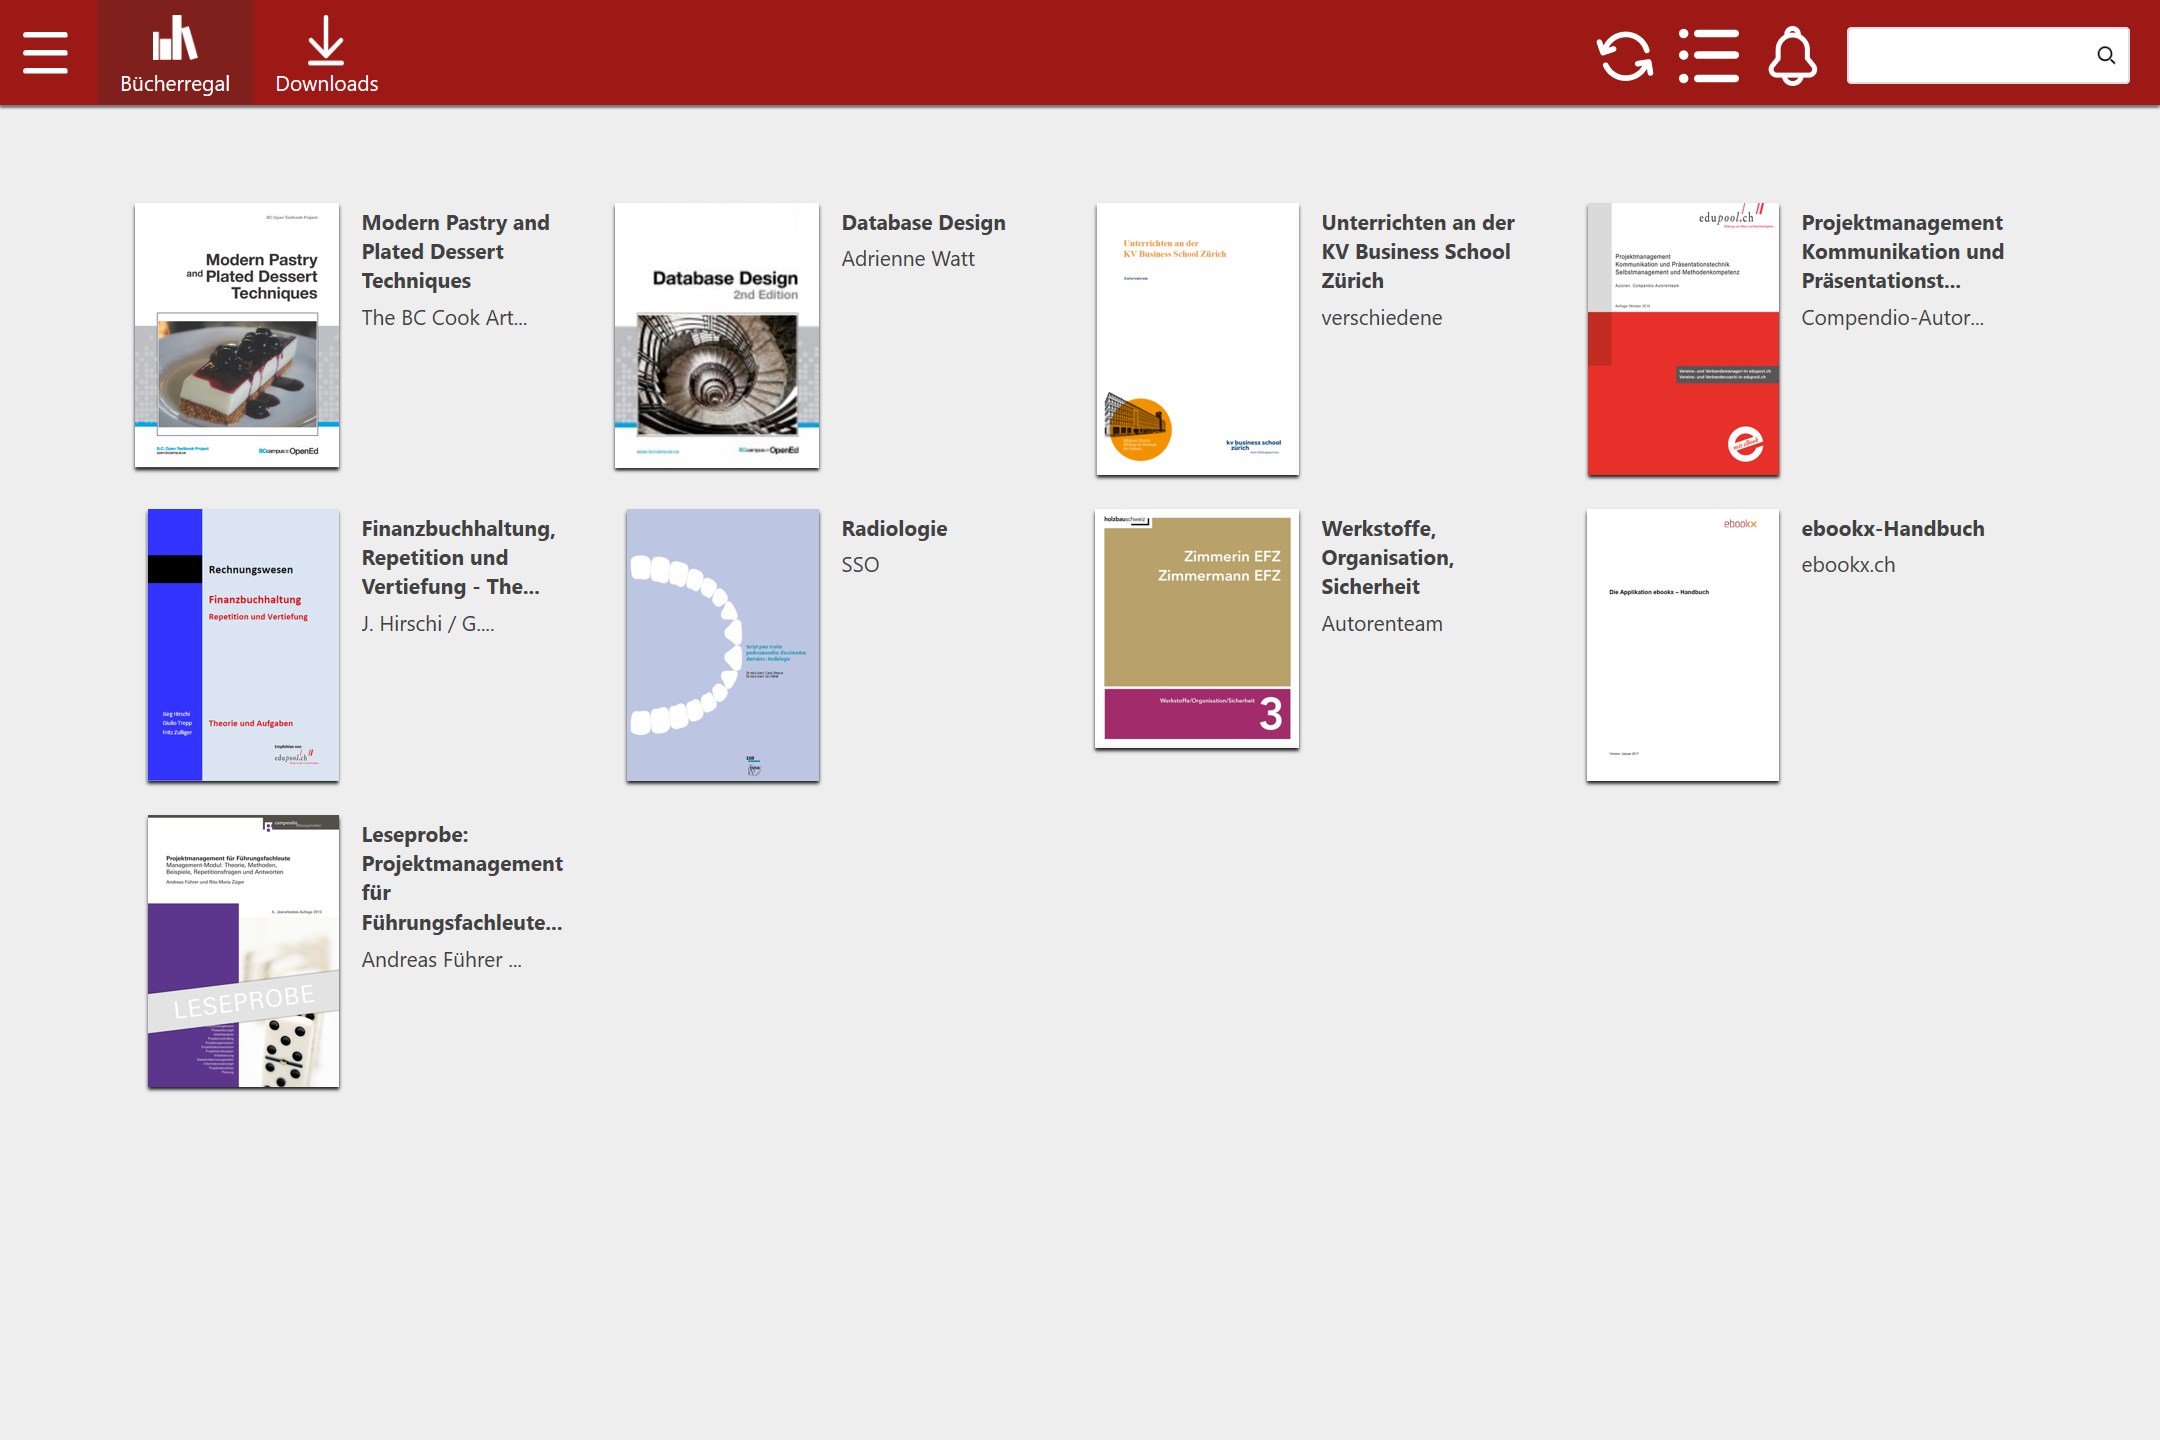Click the refresh sync icon
The image size is (2160, 1440).
tap(1624, 56)
